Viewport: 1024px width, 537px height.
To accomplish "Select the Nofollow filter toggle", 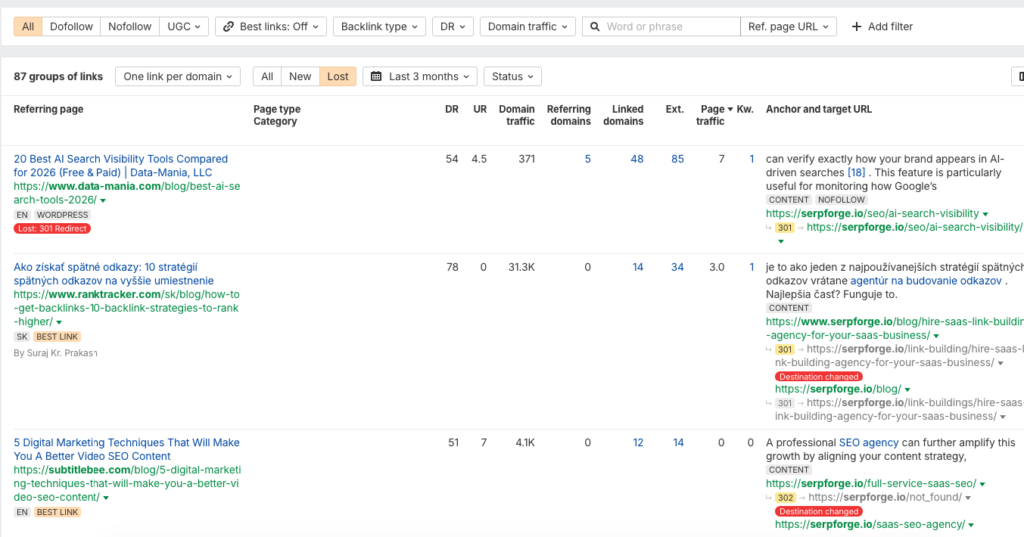I will click(x=130, y=27).
